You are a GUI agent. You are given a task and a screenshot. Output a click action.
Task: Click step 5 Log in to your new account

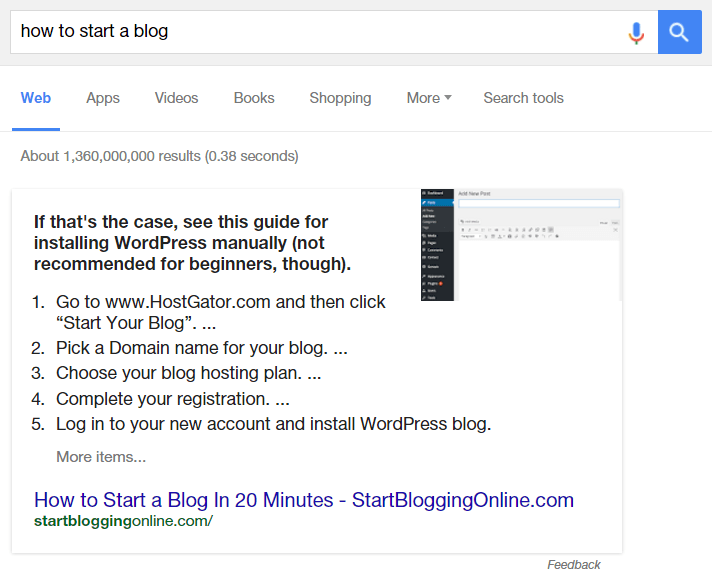(274, 424)
